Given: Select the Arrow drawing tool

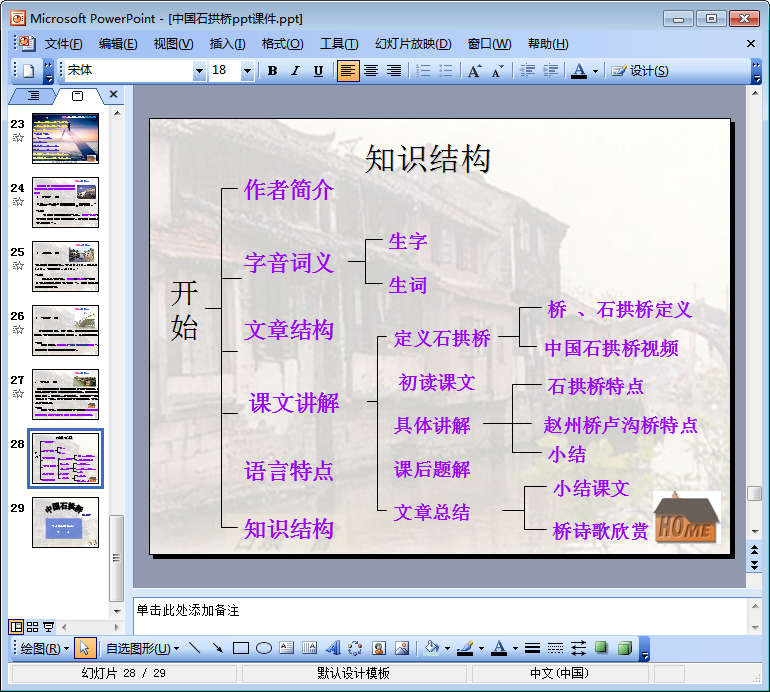Looking at the screenshot, I should [x=218, y=648].
